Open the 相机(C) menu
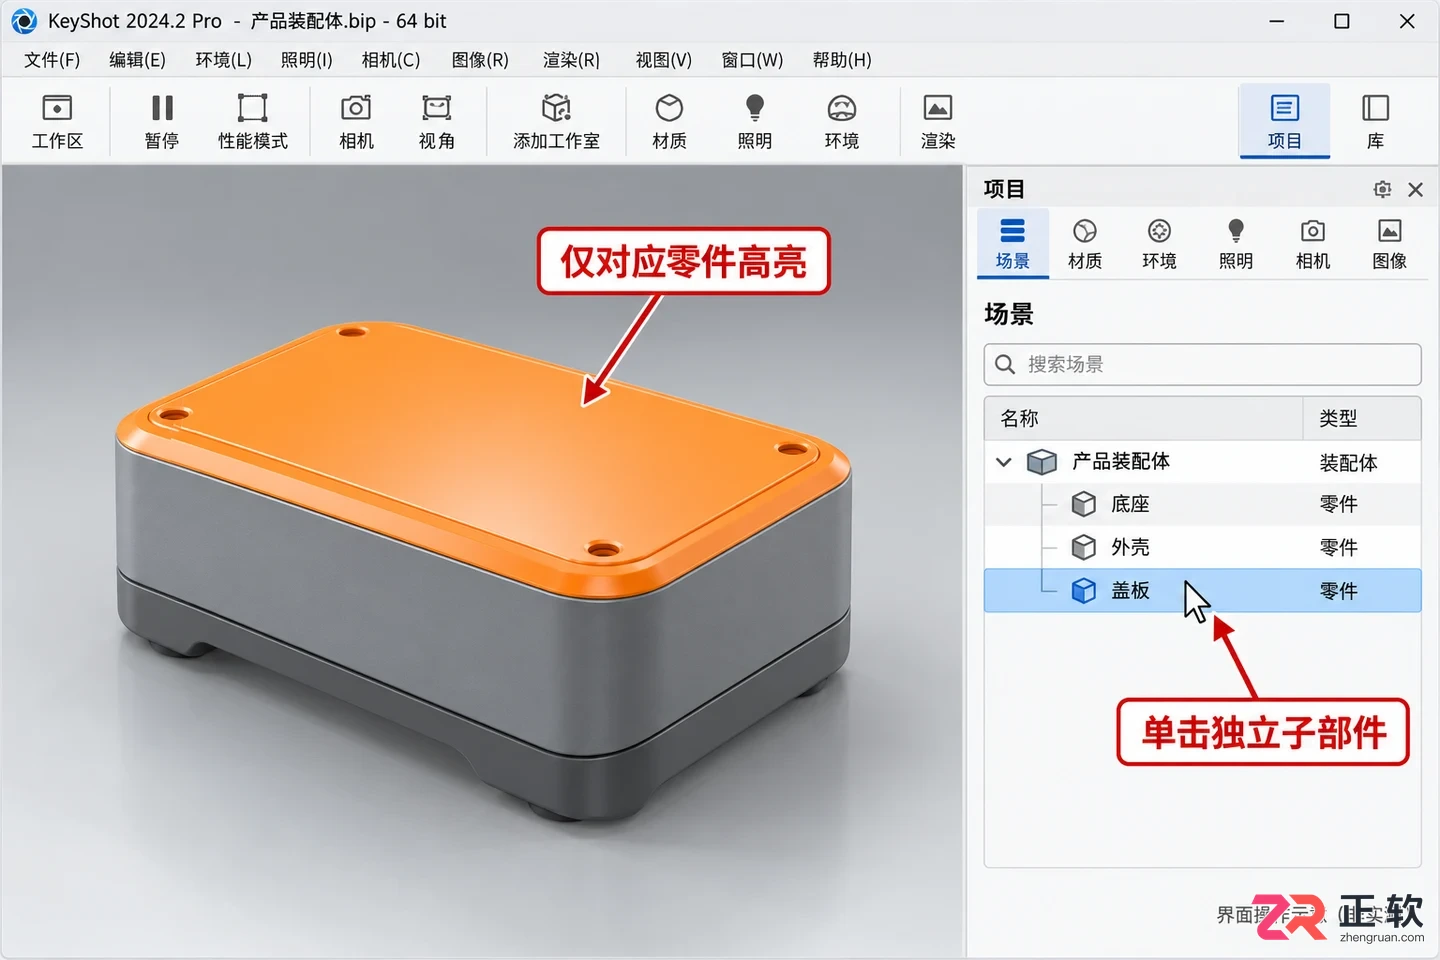The width and height of the screenshot is (1440, 960). 391,60
